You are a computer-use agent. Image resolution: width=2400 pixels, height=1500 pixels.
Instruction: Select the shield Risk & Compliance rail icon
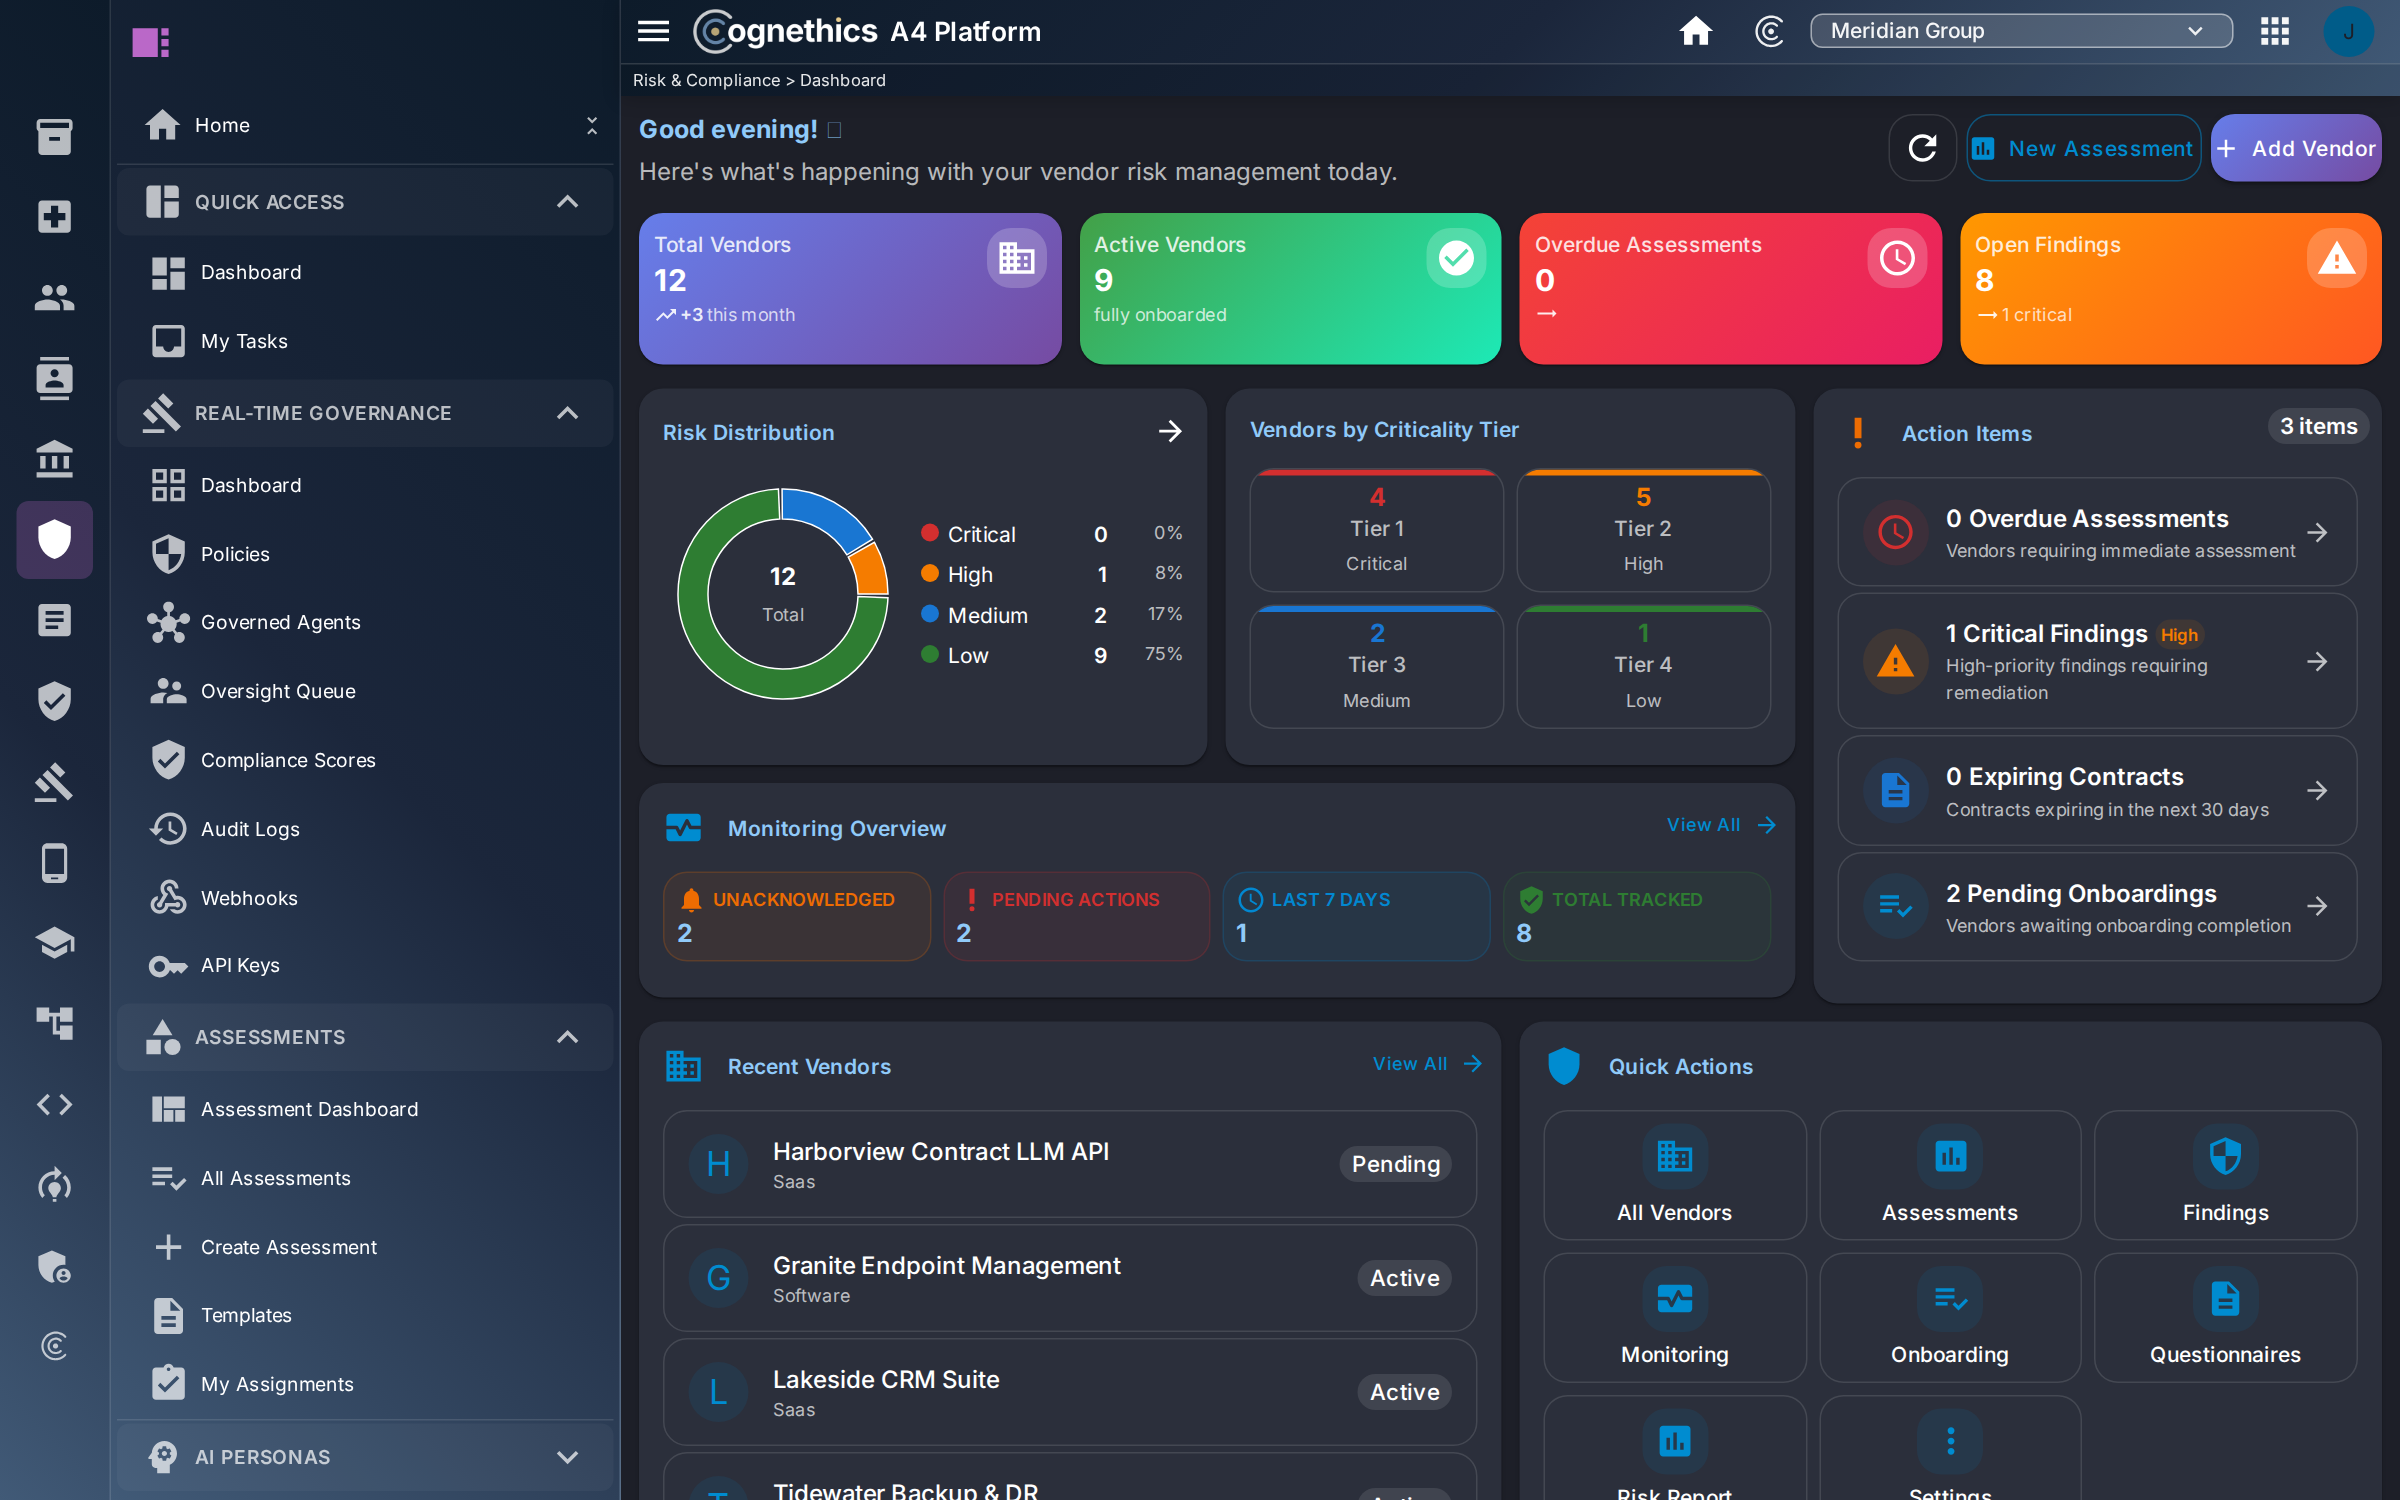(x=54, y=540)
